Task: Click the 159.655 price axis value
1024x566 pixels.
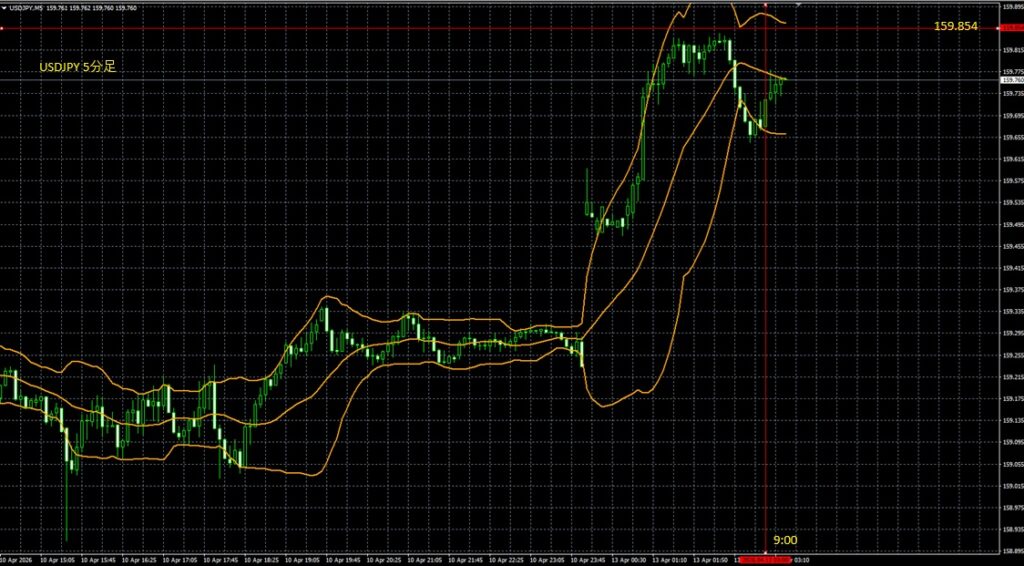Action: [x=1012, y=137]
